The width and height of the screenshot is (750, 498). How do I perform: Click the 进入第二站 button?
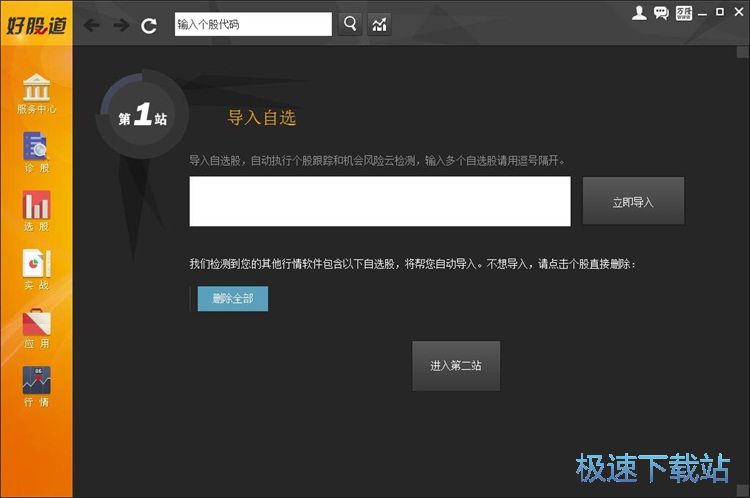[x=456, y=366]
